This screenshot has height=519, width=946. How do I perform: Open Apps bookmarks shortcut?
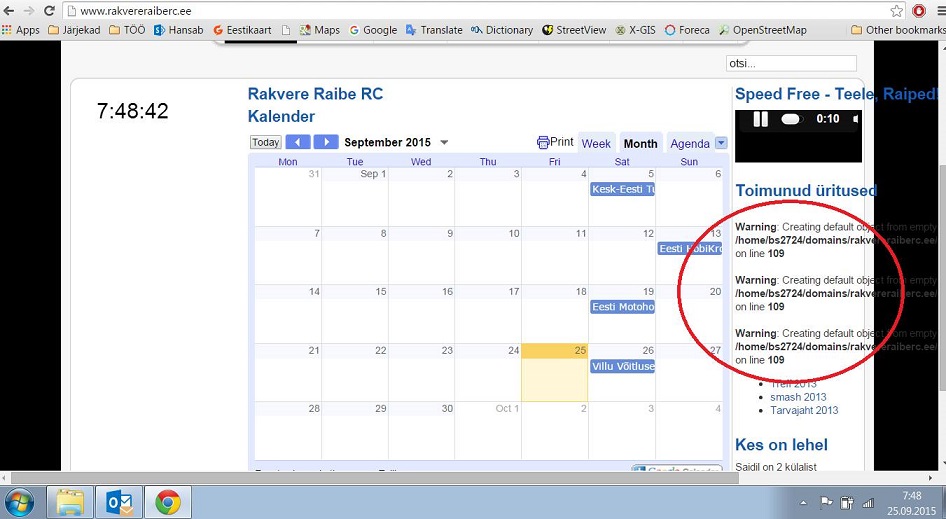click(21, 30)
